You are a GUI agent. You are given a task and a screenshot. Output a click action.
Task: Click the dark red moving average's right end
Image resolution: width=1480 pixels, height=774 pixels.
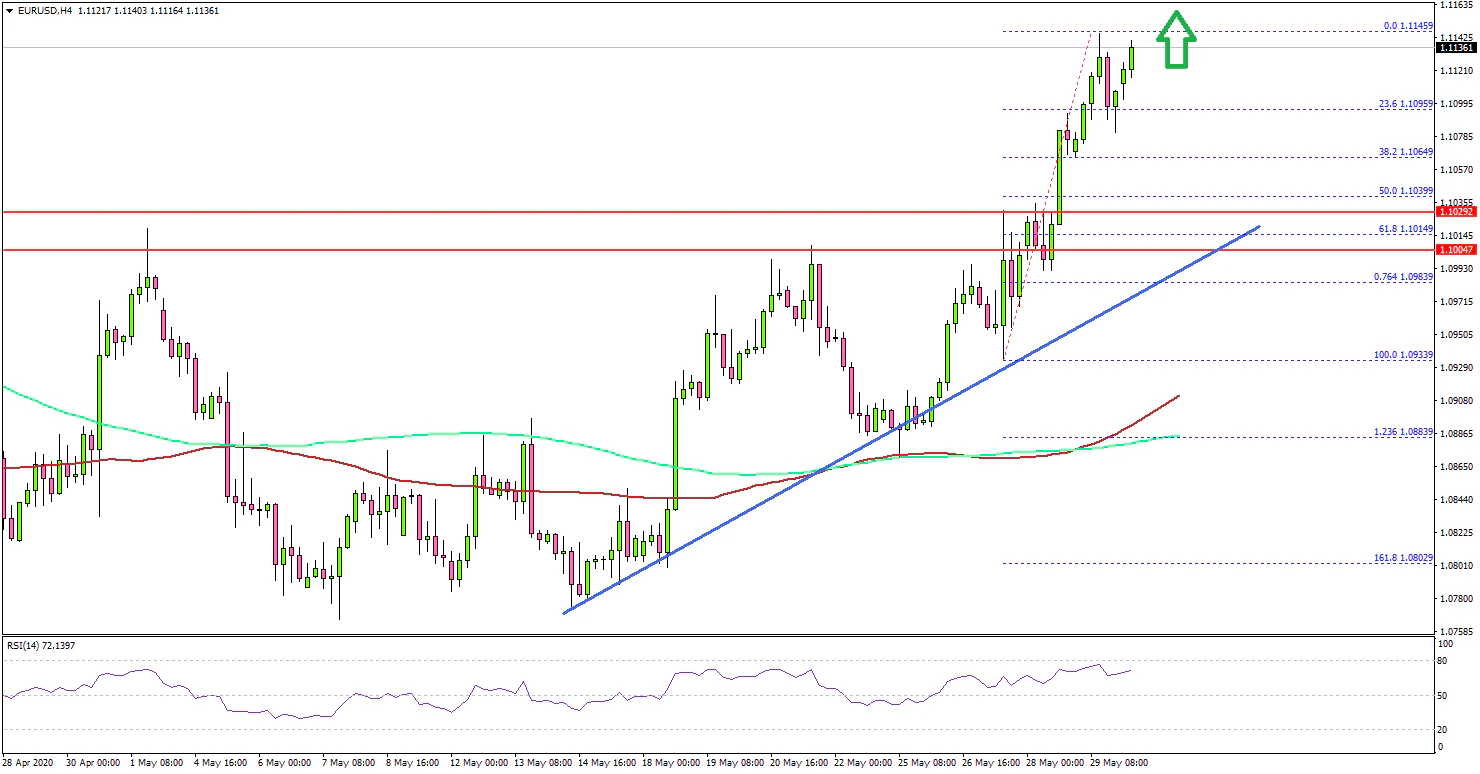pyautogui.click(x=1178, y=397)
